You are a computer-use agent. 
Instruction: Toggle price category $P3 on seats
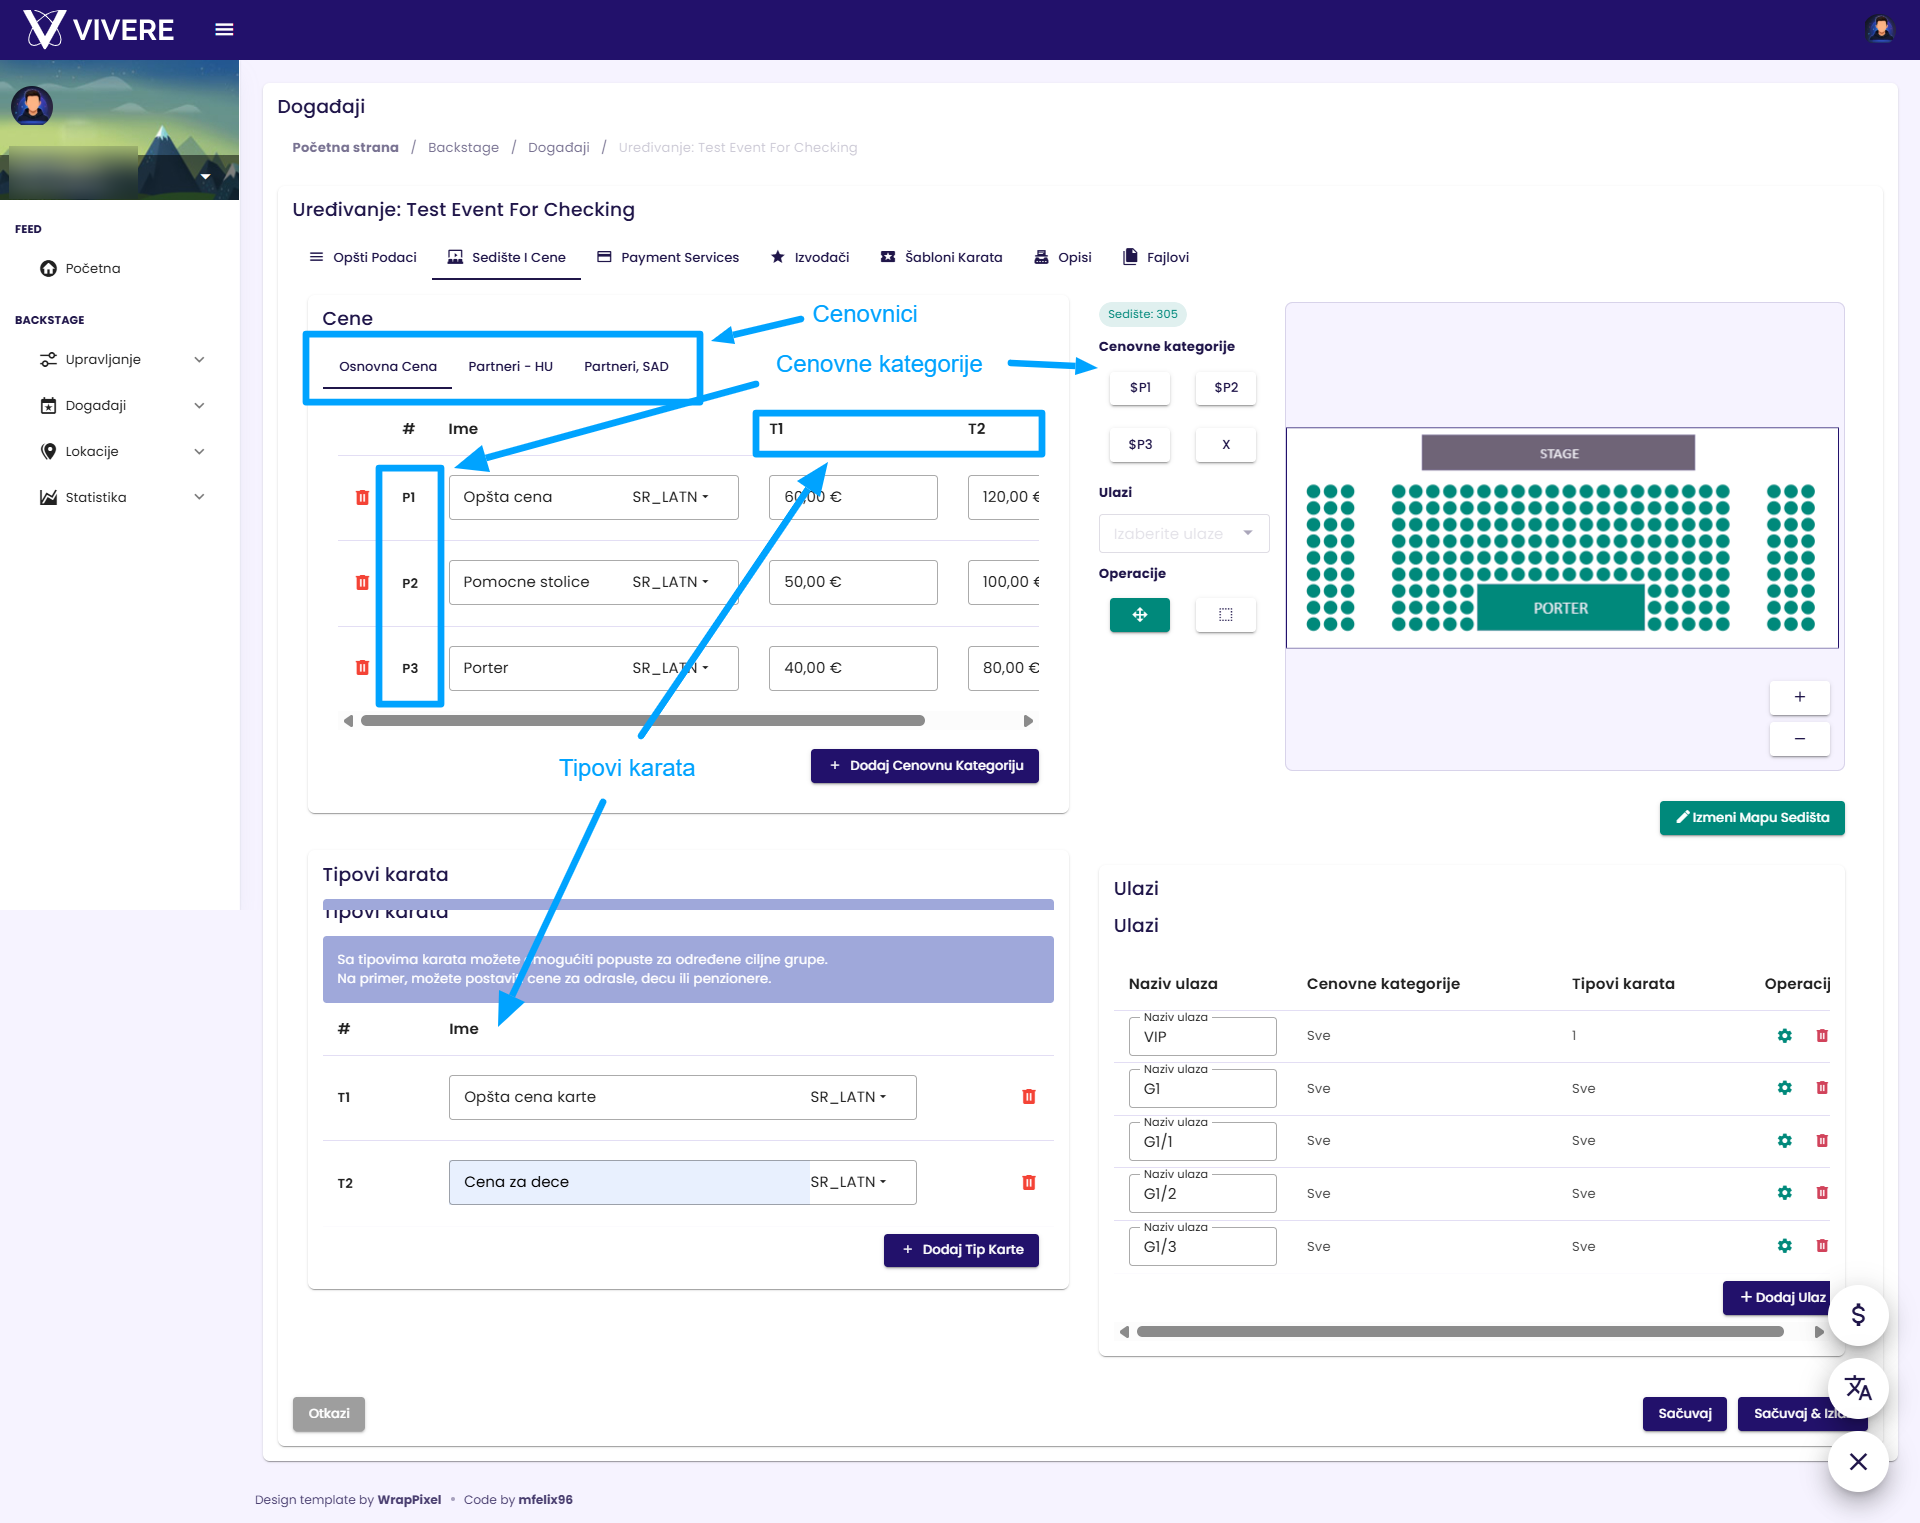pos(1140,444)
